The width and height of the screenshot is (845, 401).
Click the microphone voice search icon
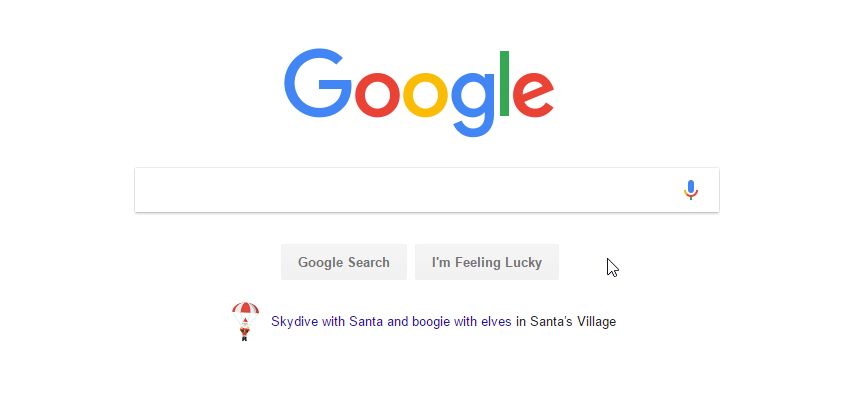[690, 190]
